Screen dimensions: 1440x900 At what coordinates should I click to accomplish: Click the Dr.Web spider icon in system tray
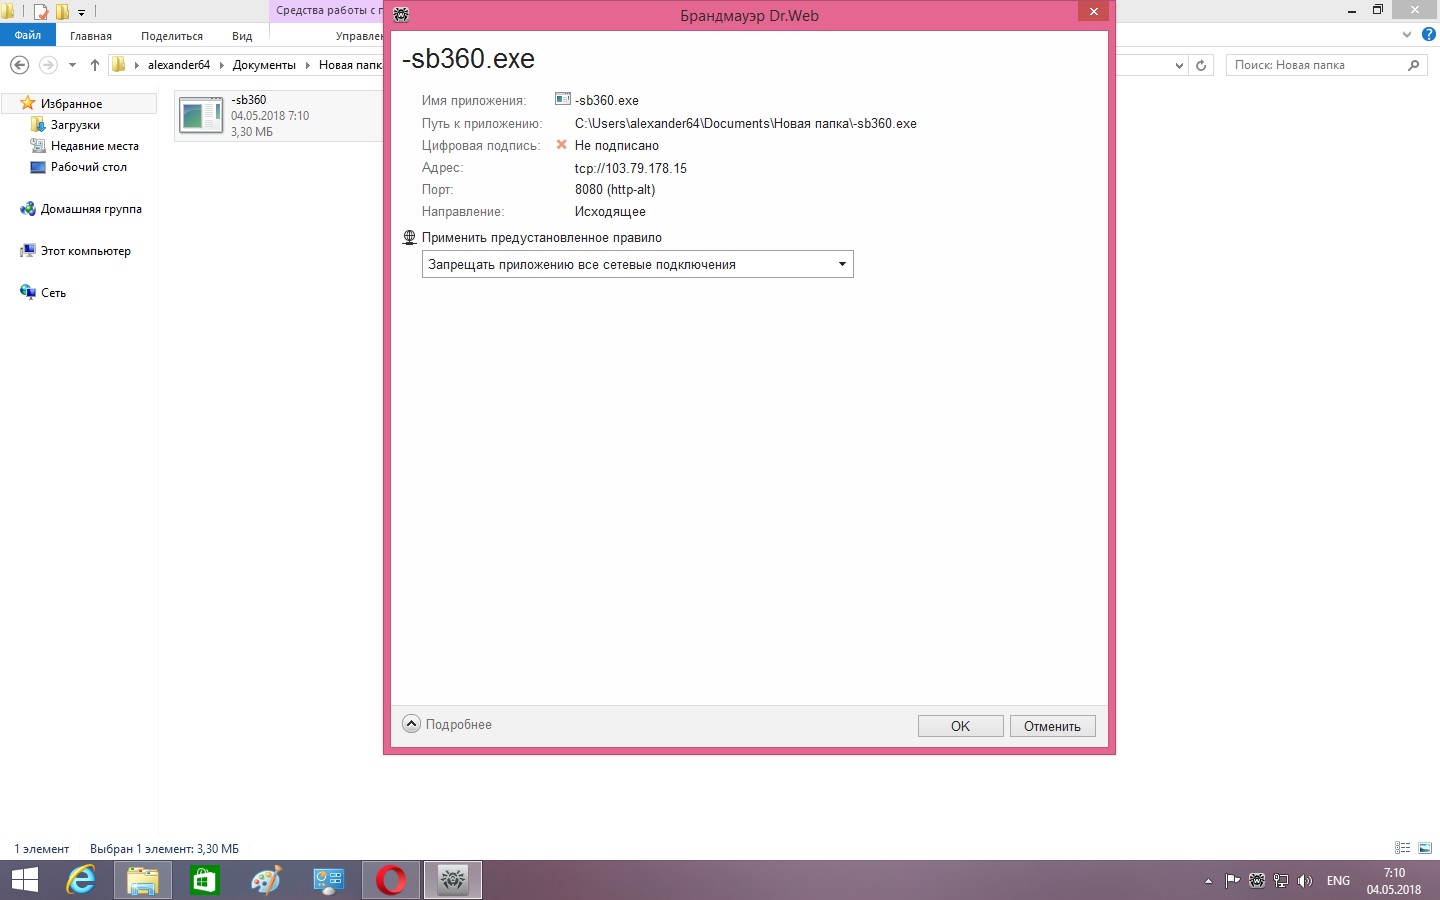point(1257,881)
